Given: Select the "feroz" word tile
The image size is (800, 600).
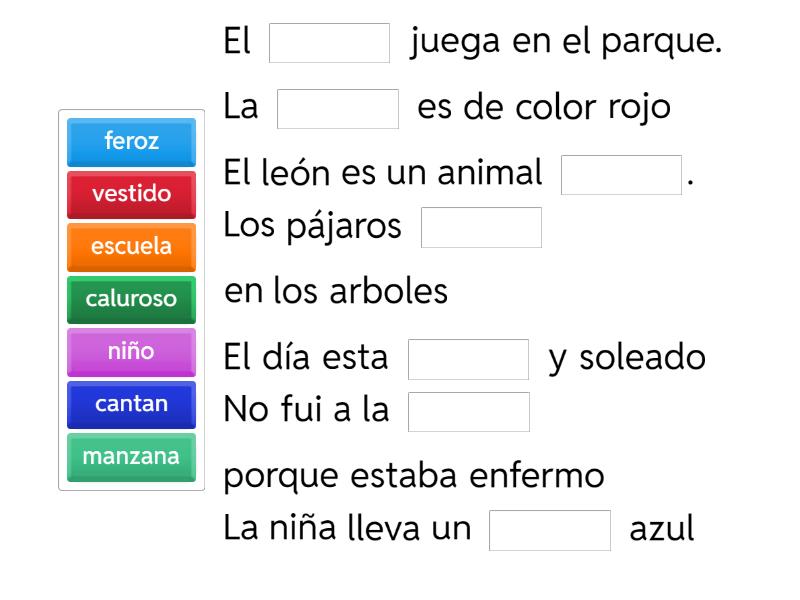Looking at the screenshot, I should point(130,142).
